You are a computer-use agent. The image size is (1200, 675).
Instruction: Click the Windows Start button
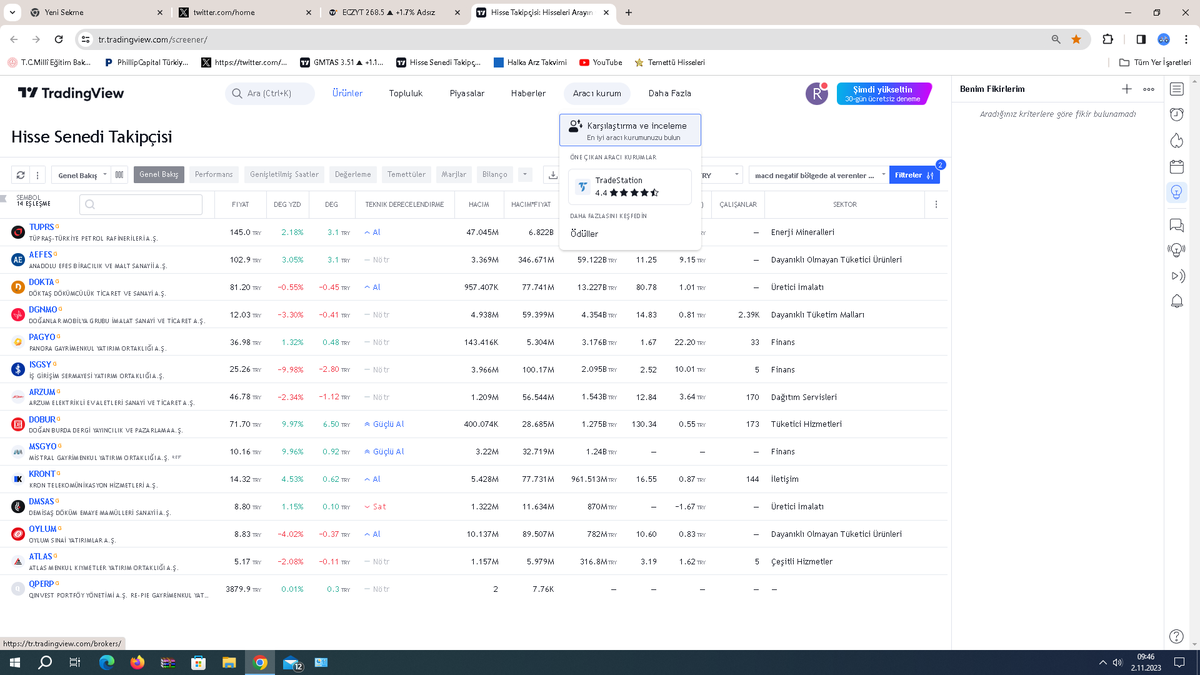tap(14, 662)
